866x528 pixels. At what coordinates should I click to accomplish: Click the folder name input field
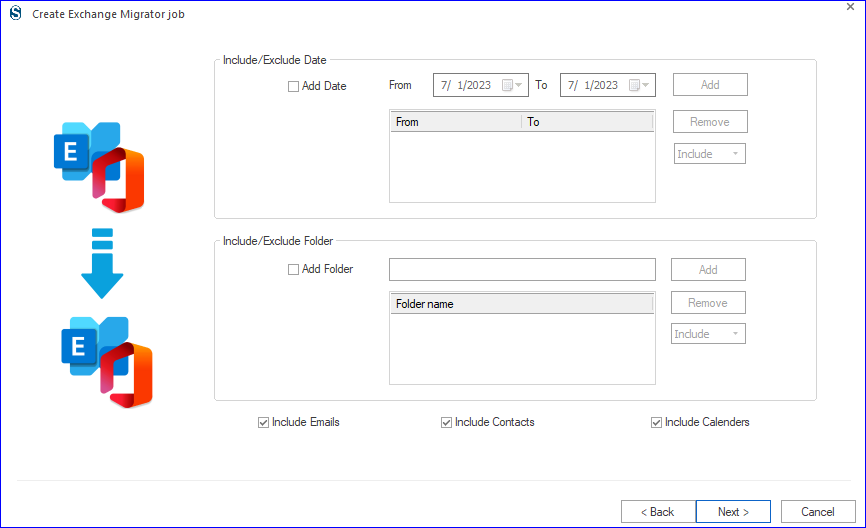click(x=522, y=270)
